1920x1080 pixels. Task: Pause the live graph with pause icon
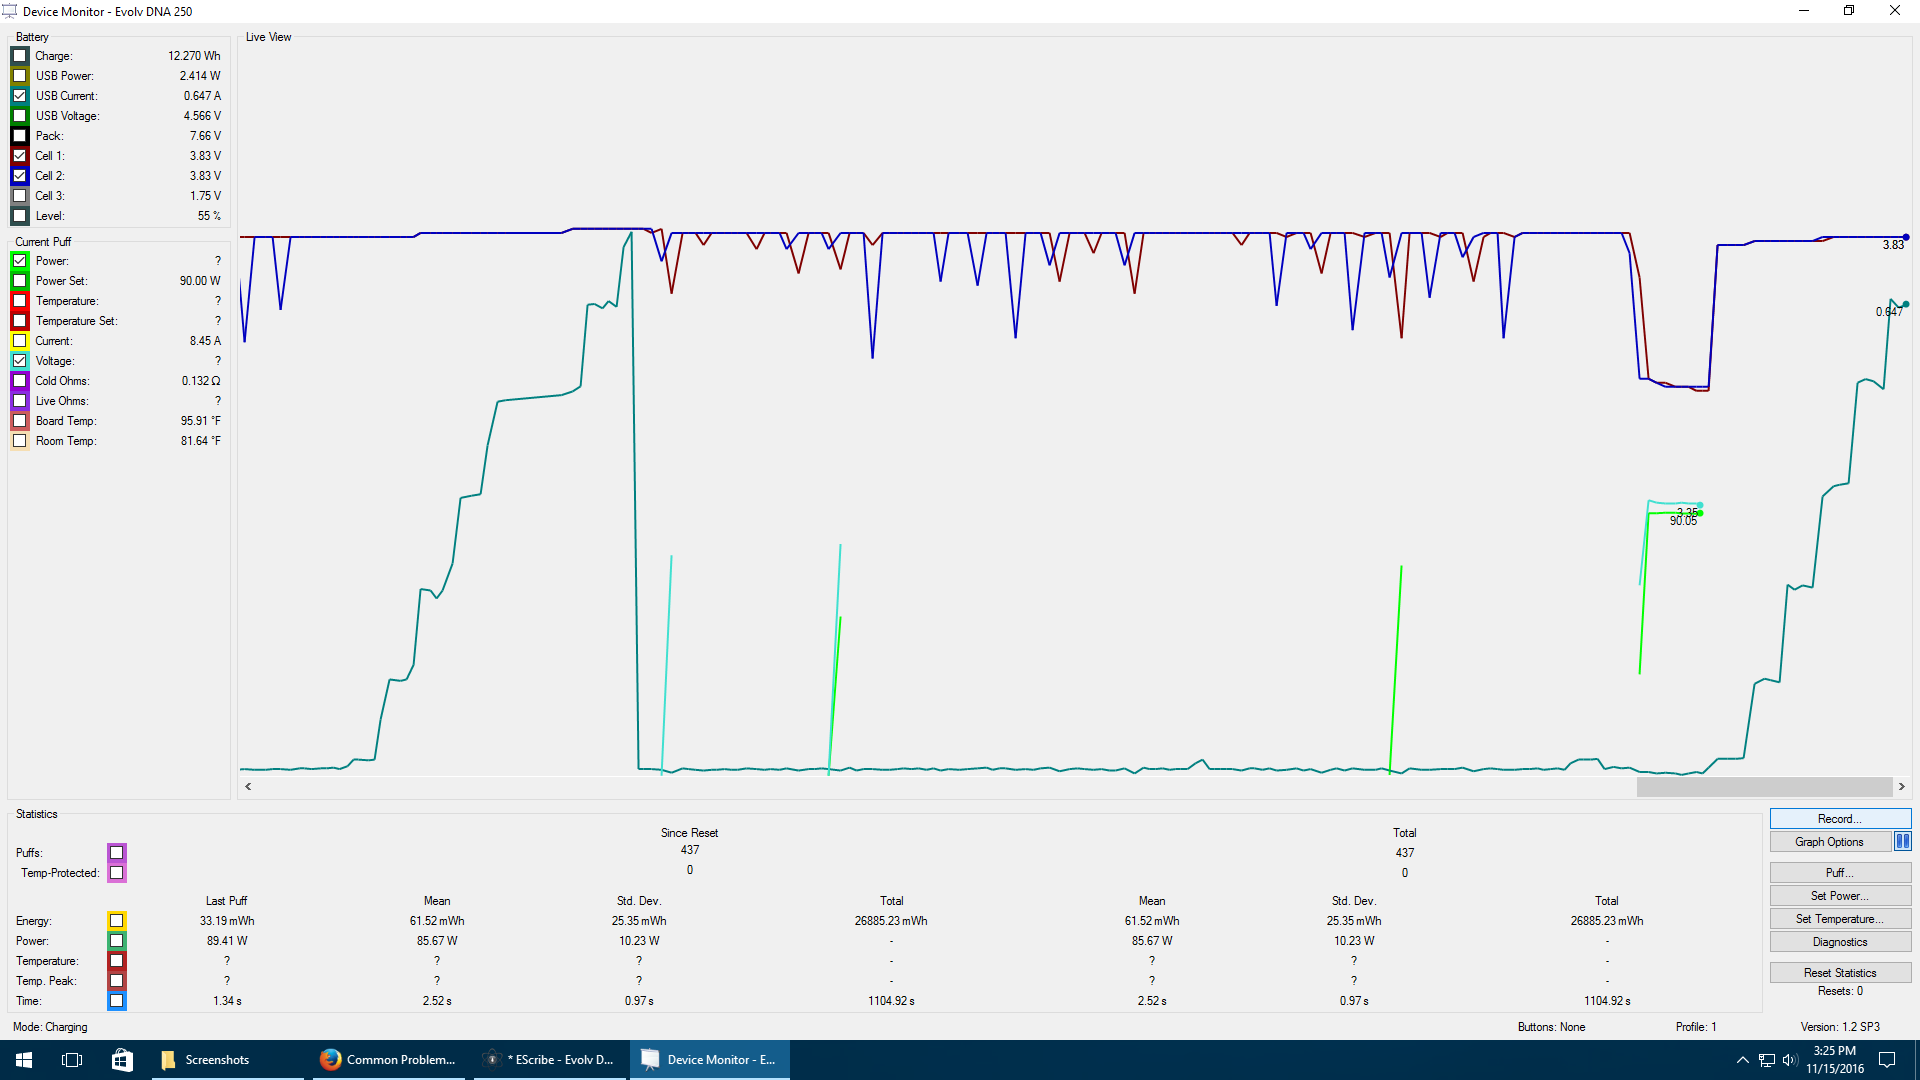pyautogui.click(x=1902, y=842)
